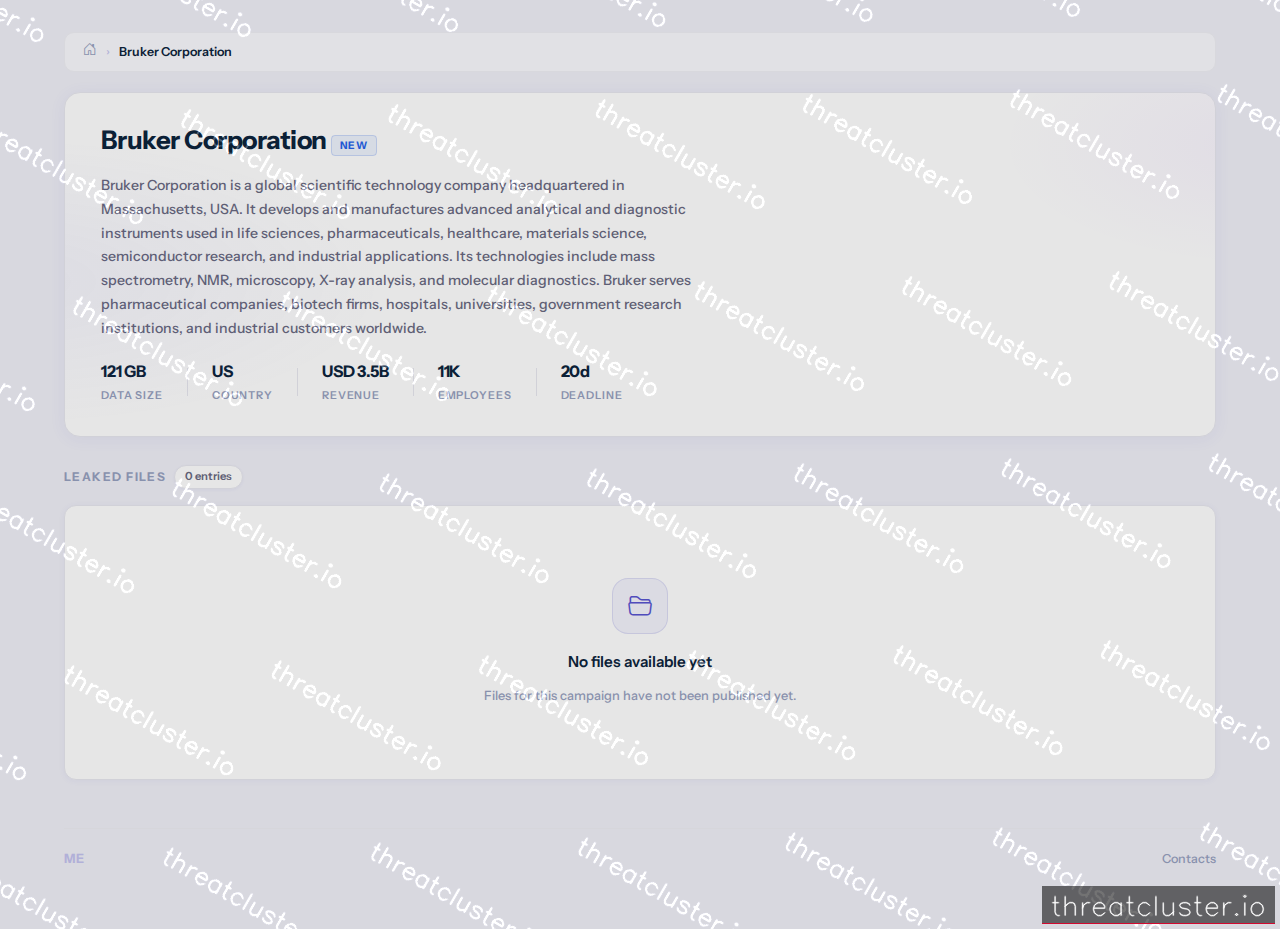Click the files not published notice text
The width and height of the screenshot is (1280, 929).
click(x=640, y=696)
